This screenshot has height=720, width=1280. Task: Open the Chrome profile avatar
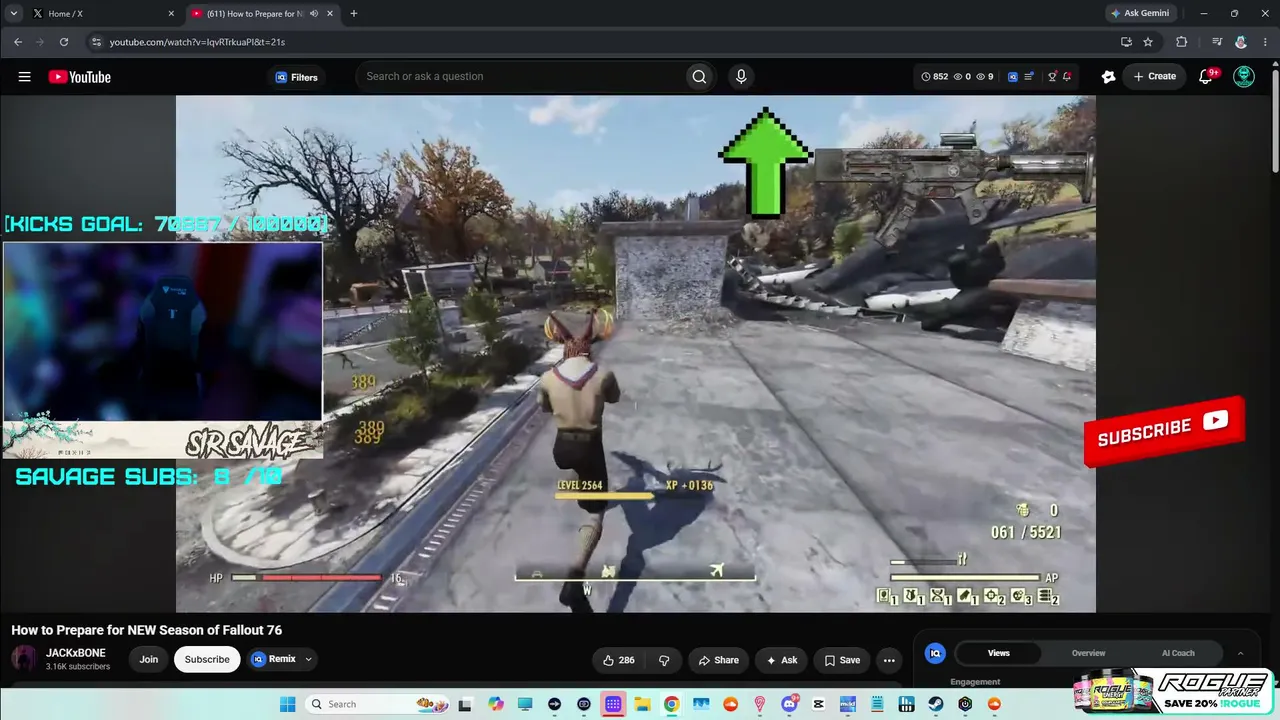click(1241, 42)
